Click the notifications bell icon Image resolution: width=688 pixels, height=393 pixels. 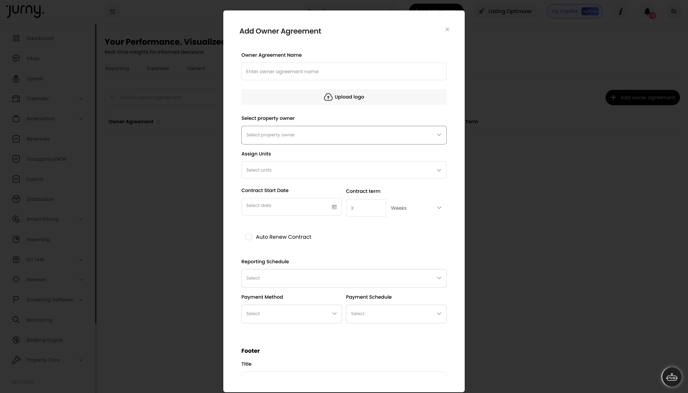pyautogui.click(x=647, y=11)
